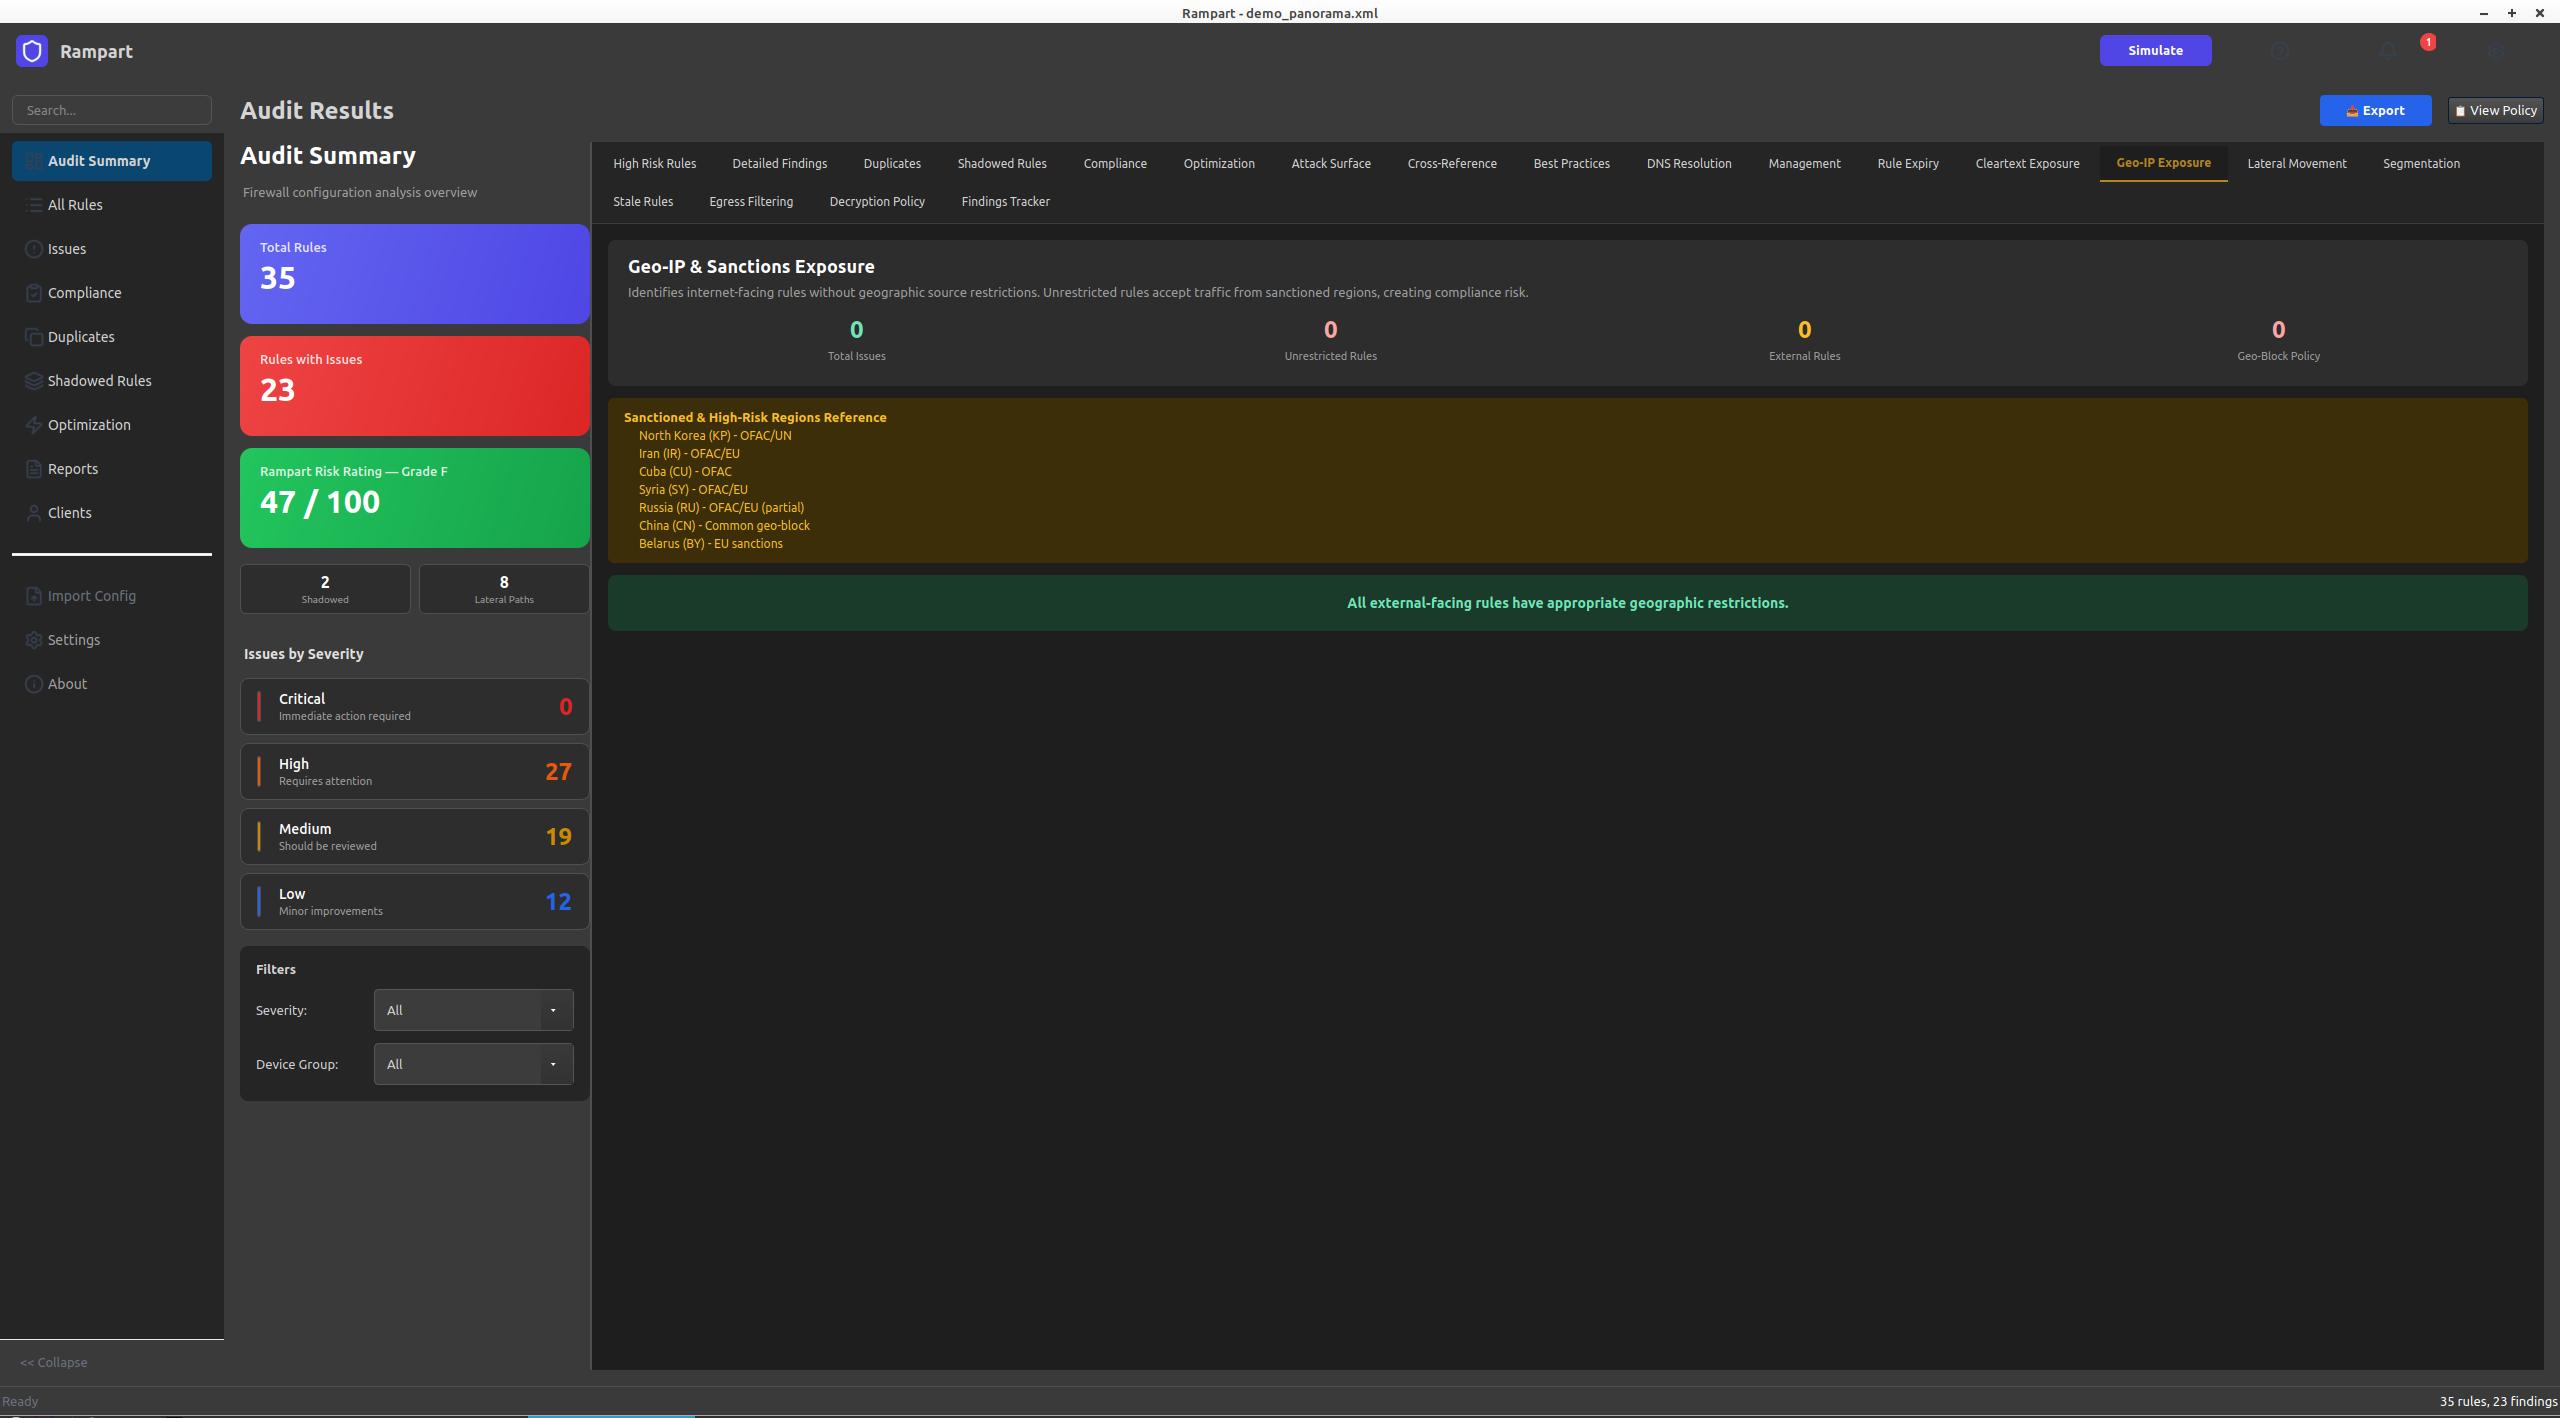Click the Import Config sidebar icon
Viewport: 2560px width, 1418px height.
tap(34, 596)
